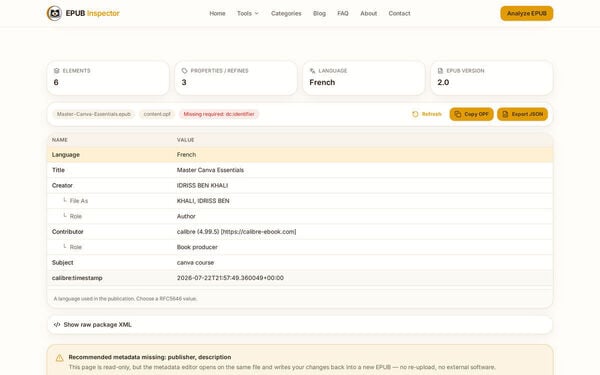Viewport: 600px width, 375px height.
Task: Select the calibre:timestamp row name
Action: pos(77,278)
